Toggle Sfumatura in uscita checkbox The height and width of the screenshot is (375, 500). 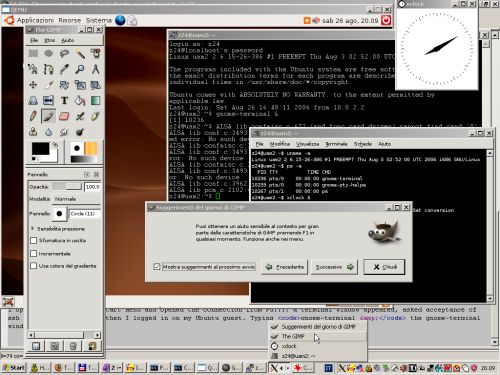pyautogui.click(x=33, y=241)
